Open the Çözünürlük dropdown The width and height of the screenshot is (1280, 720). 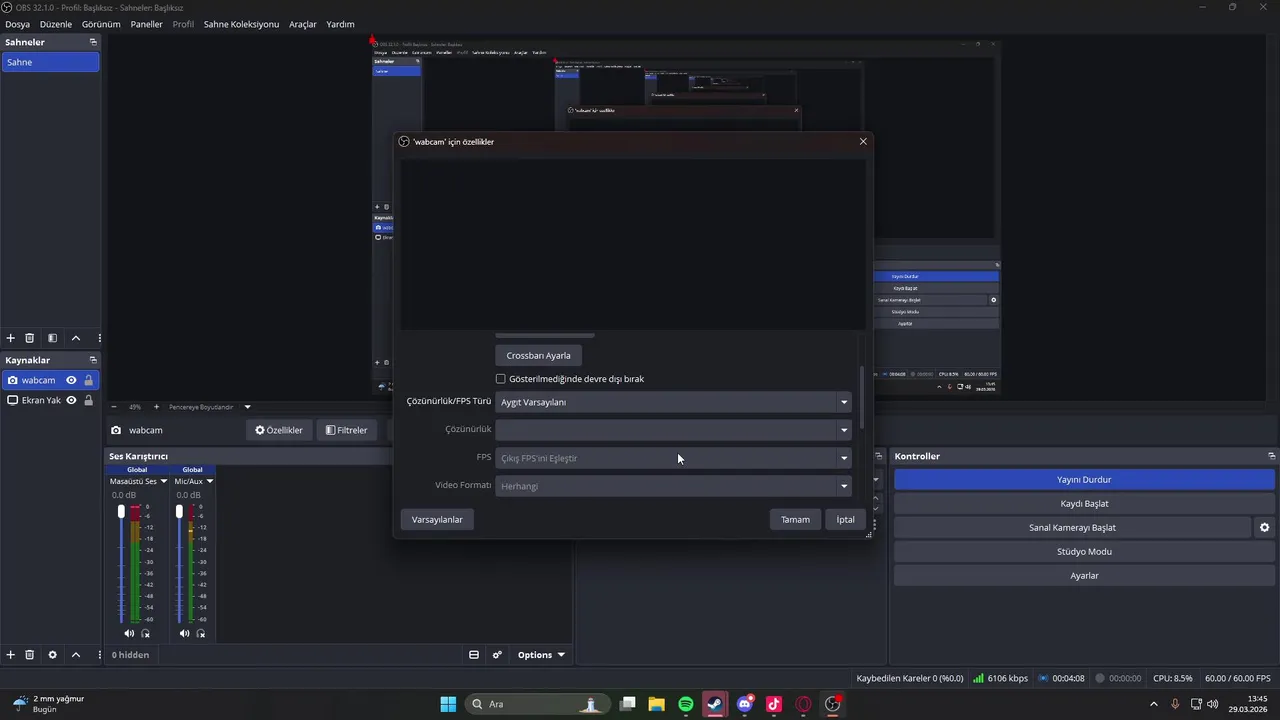(674, 430)
